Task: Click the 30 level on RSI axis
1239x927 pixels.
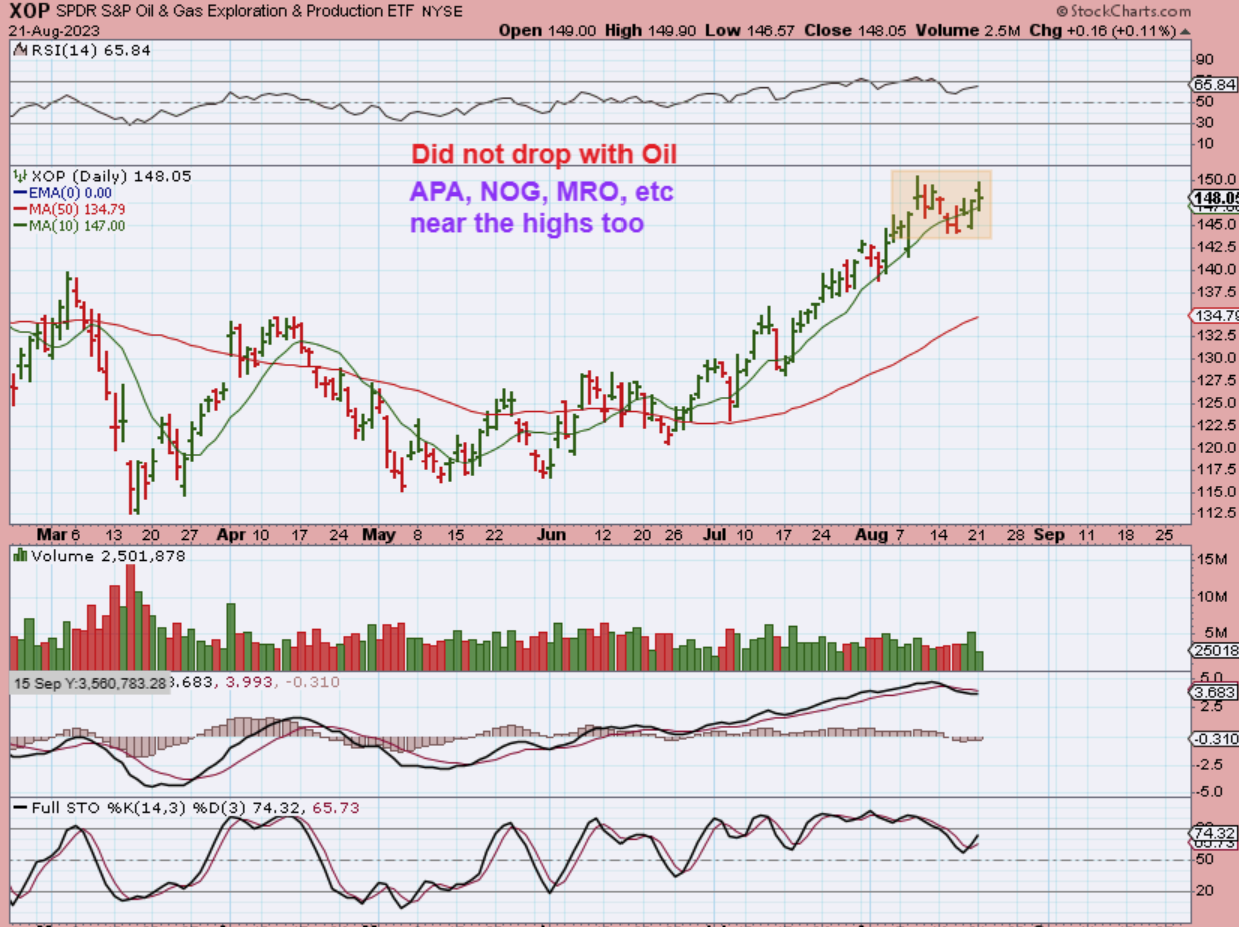Action: coord(1206,122)
